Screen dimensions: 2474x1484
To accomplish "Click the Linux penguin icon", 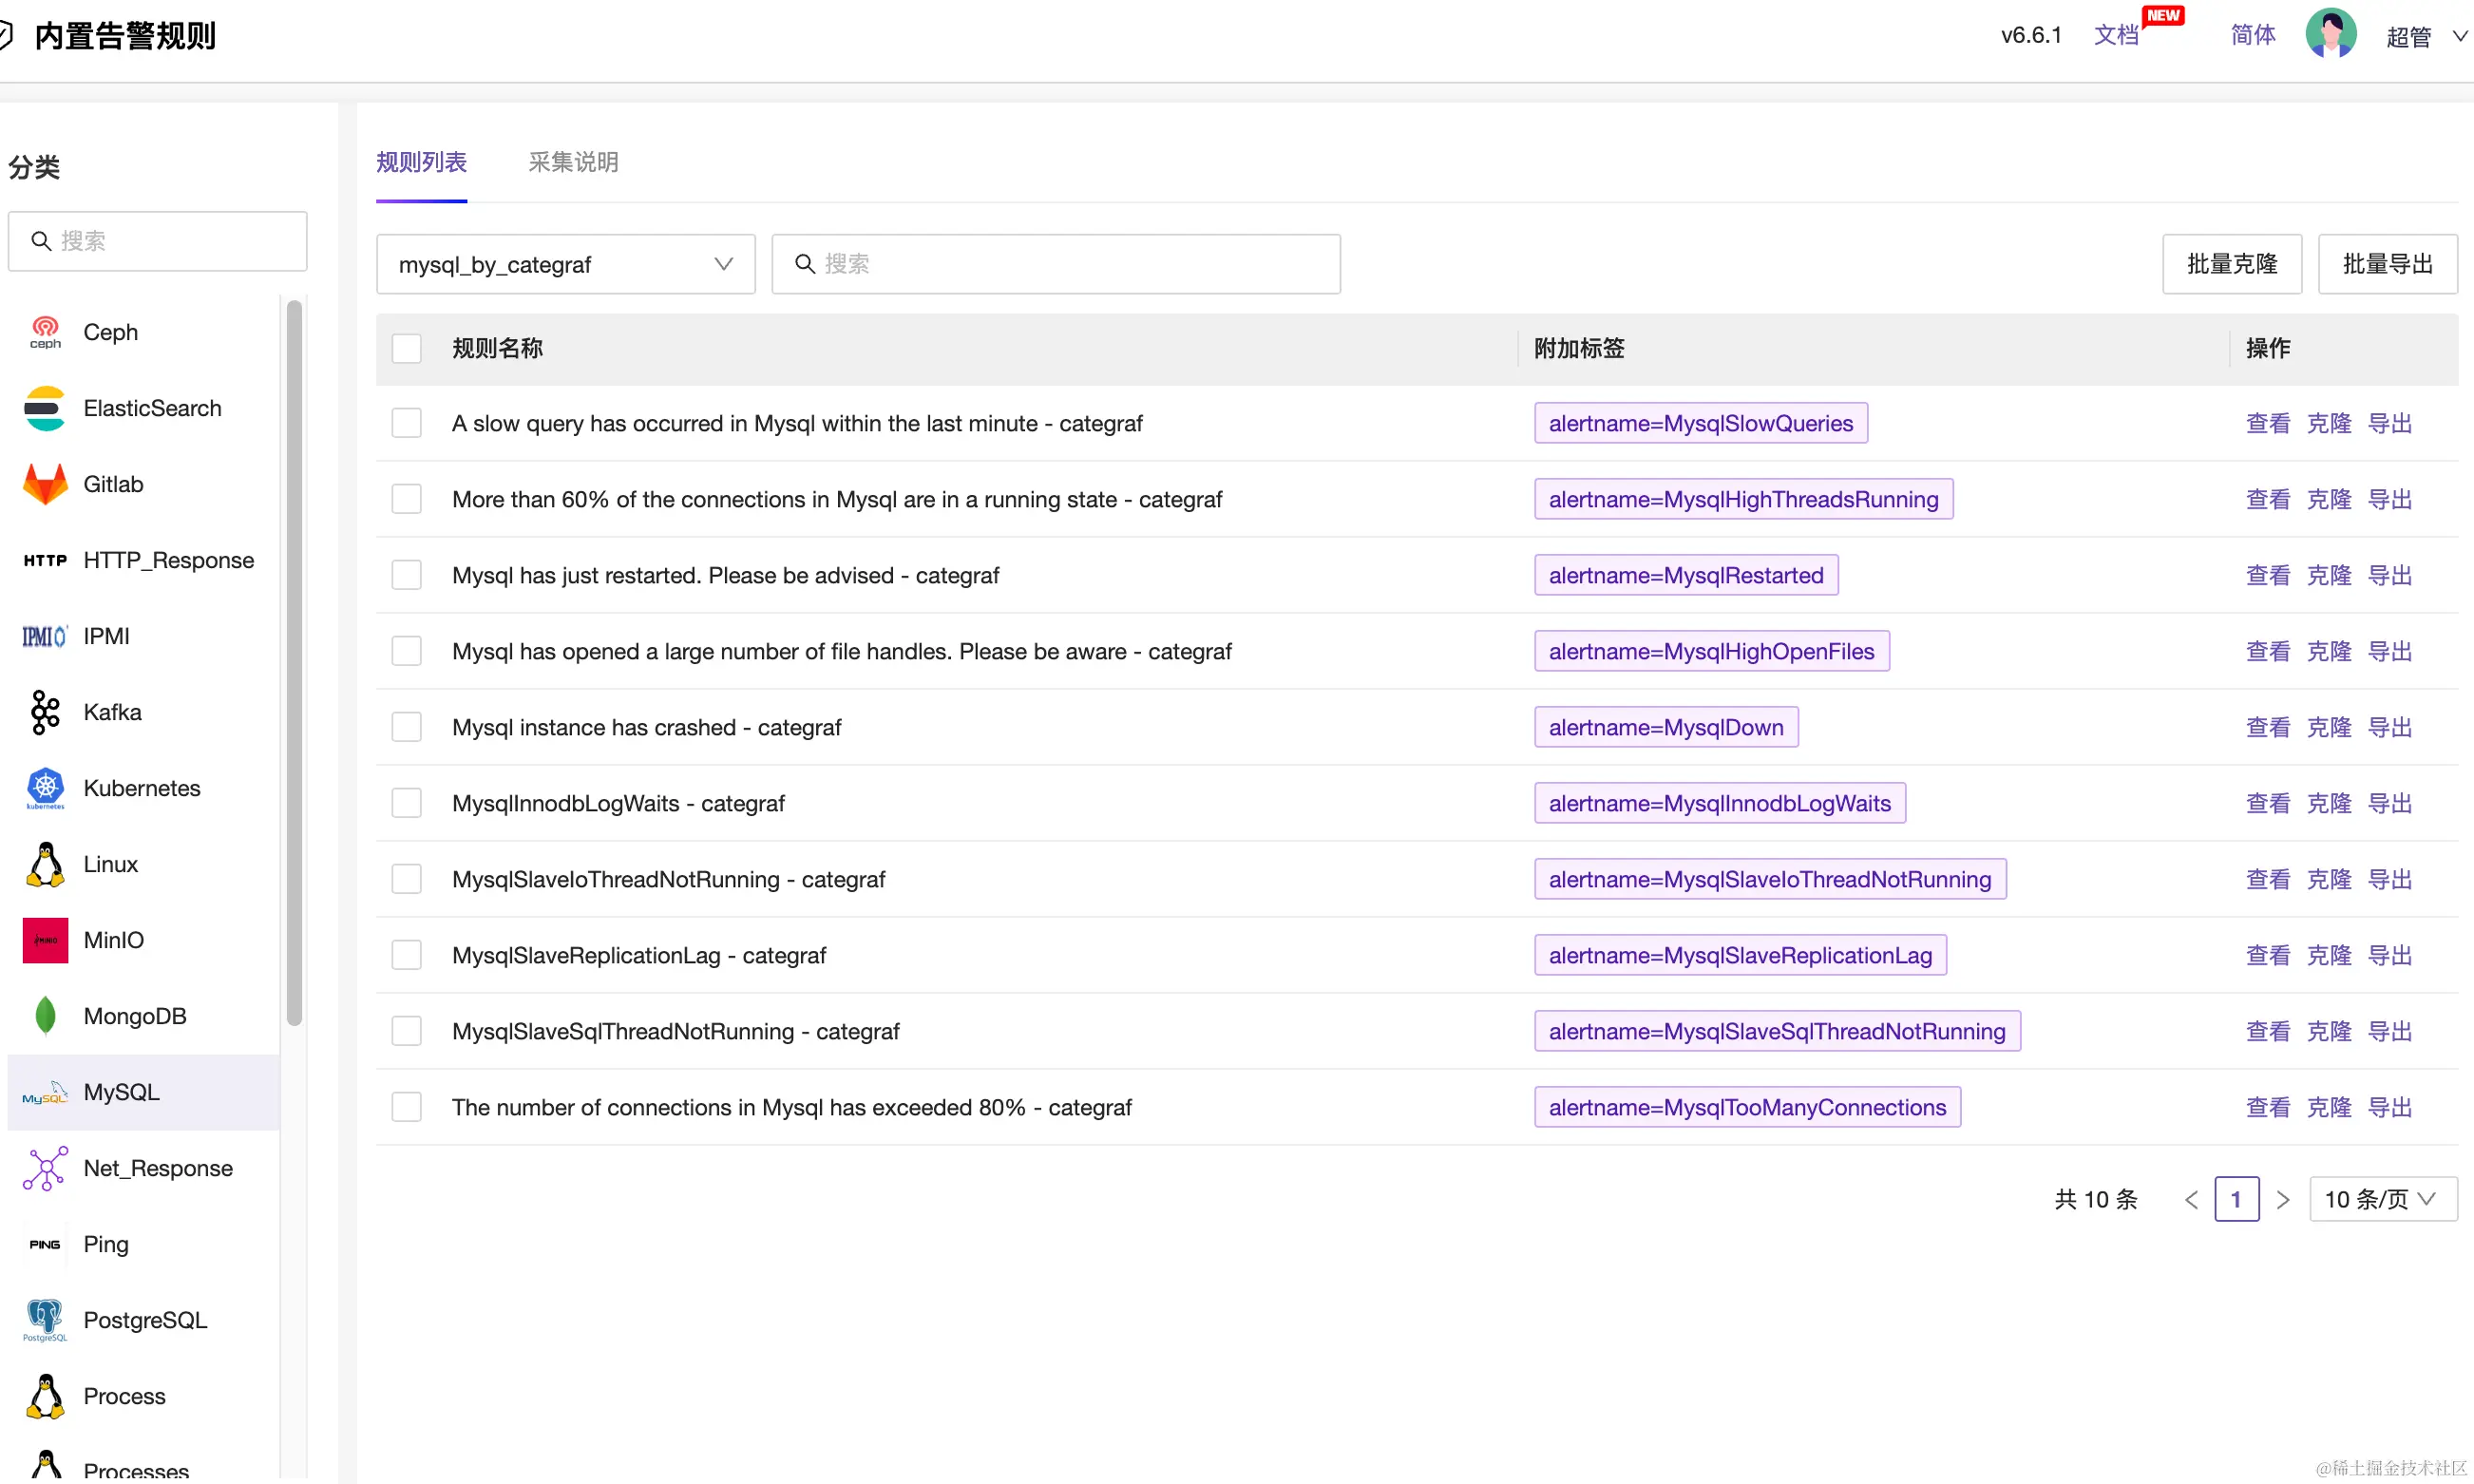I will [45, 864].
